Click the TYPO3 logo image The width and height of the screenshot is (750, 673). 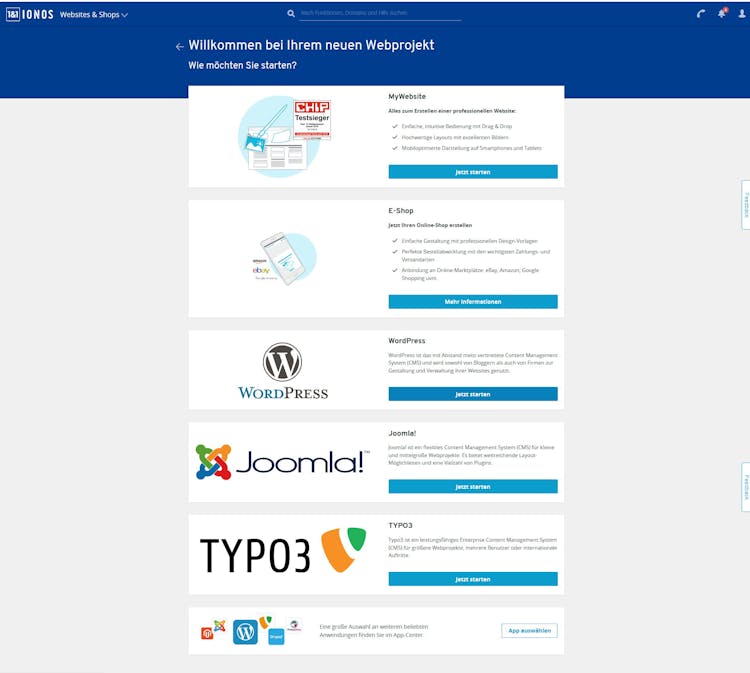coord(283,551)
